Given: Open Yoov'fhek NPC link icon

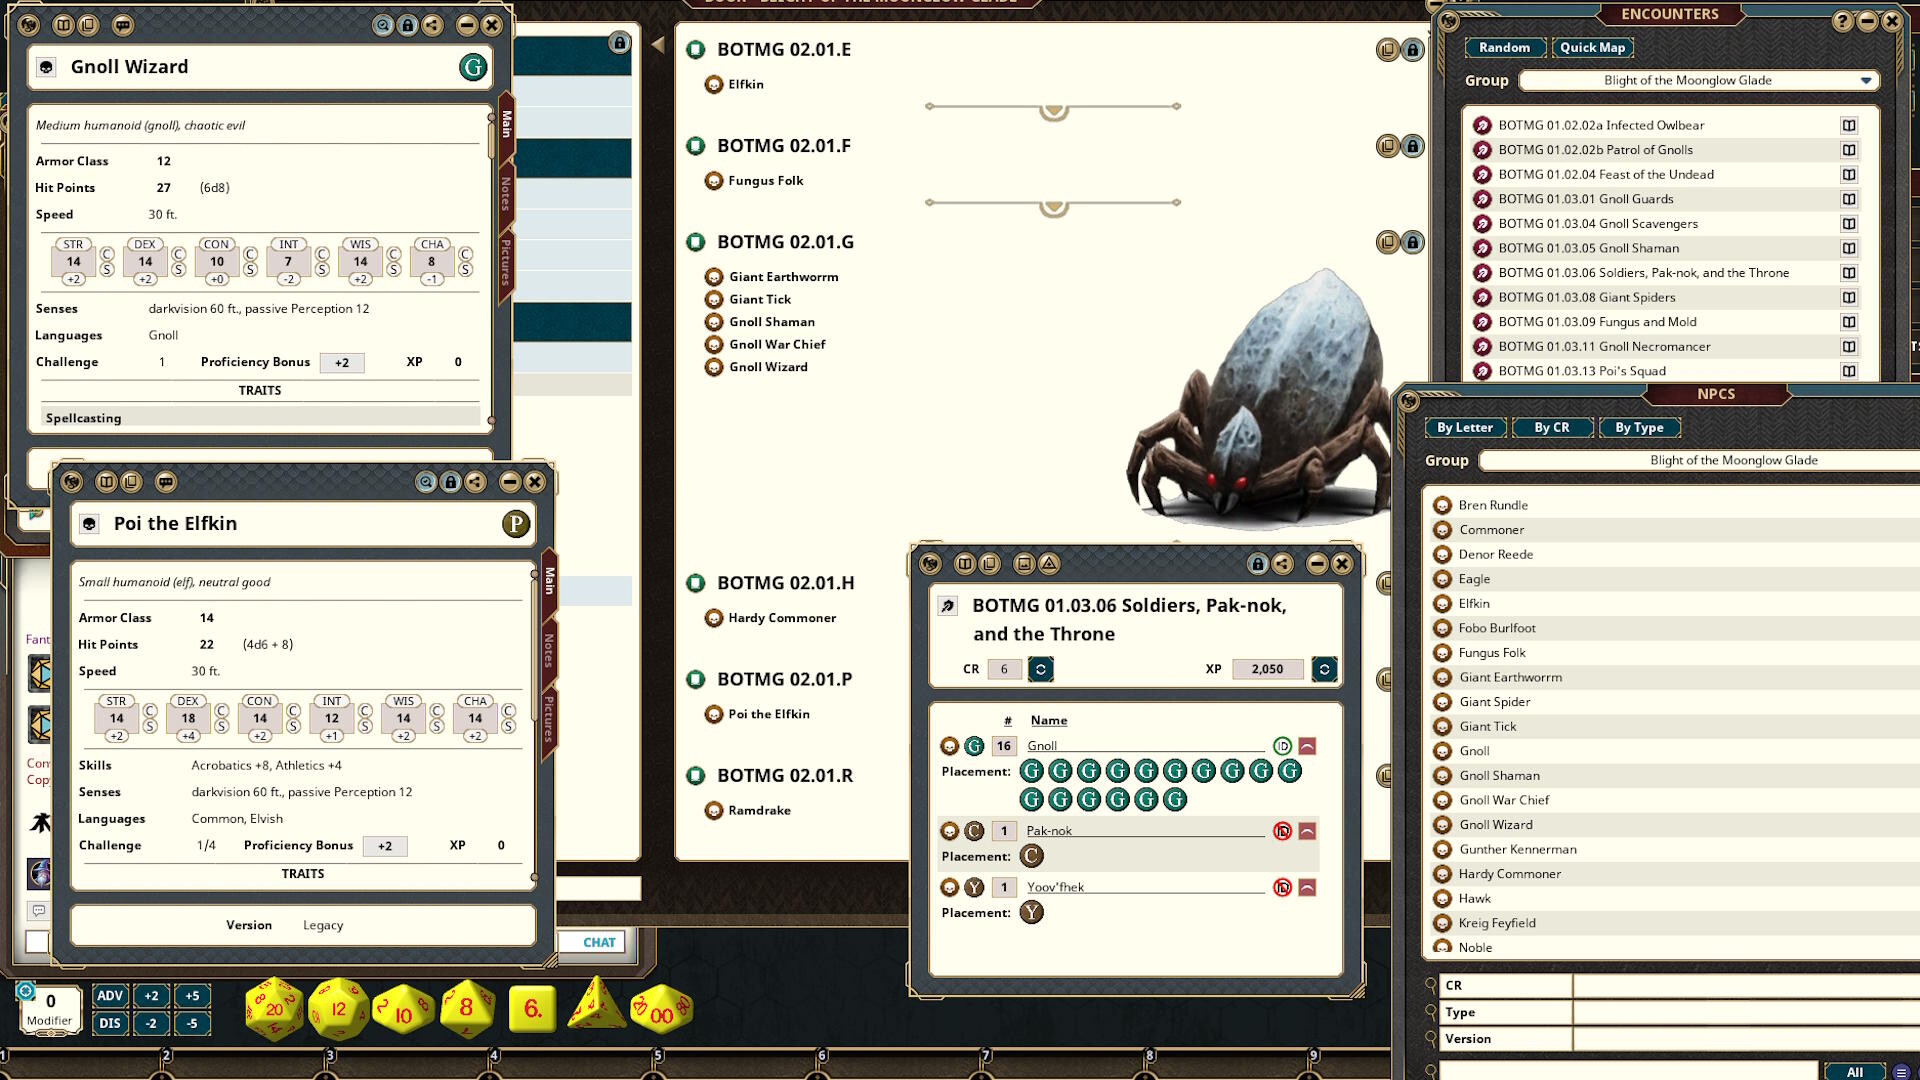Looking at the screenshot, I should point(949,888).
